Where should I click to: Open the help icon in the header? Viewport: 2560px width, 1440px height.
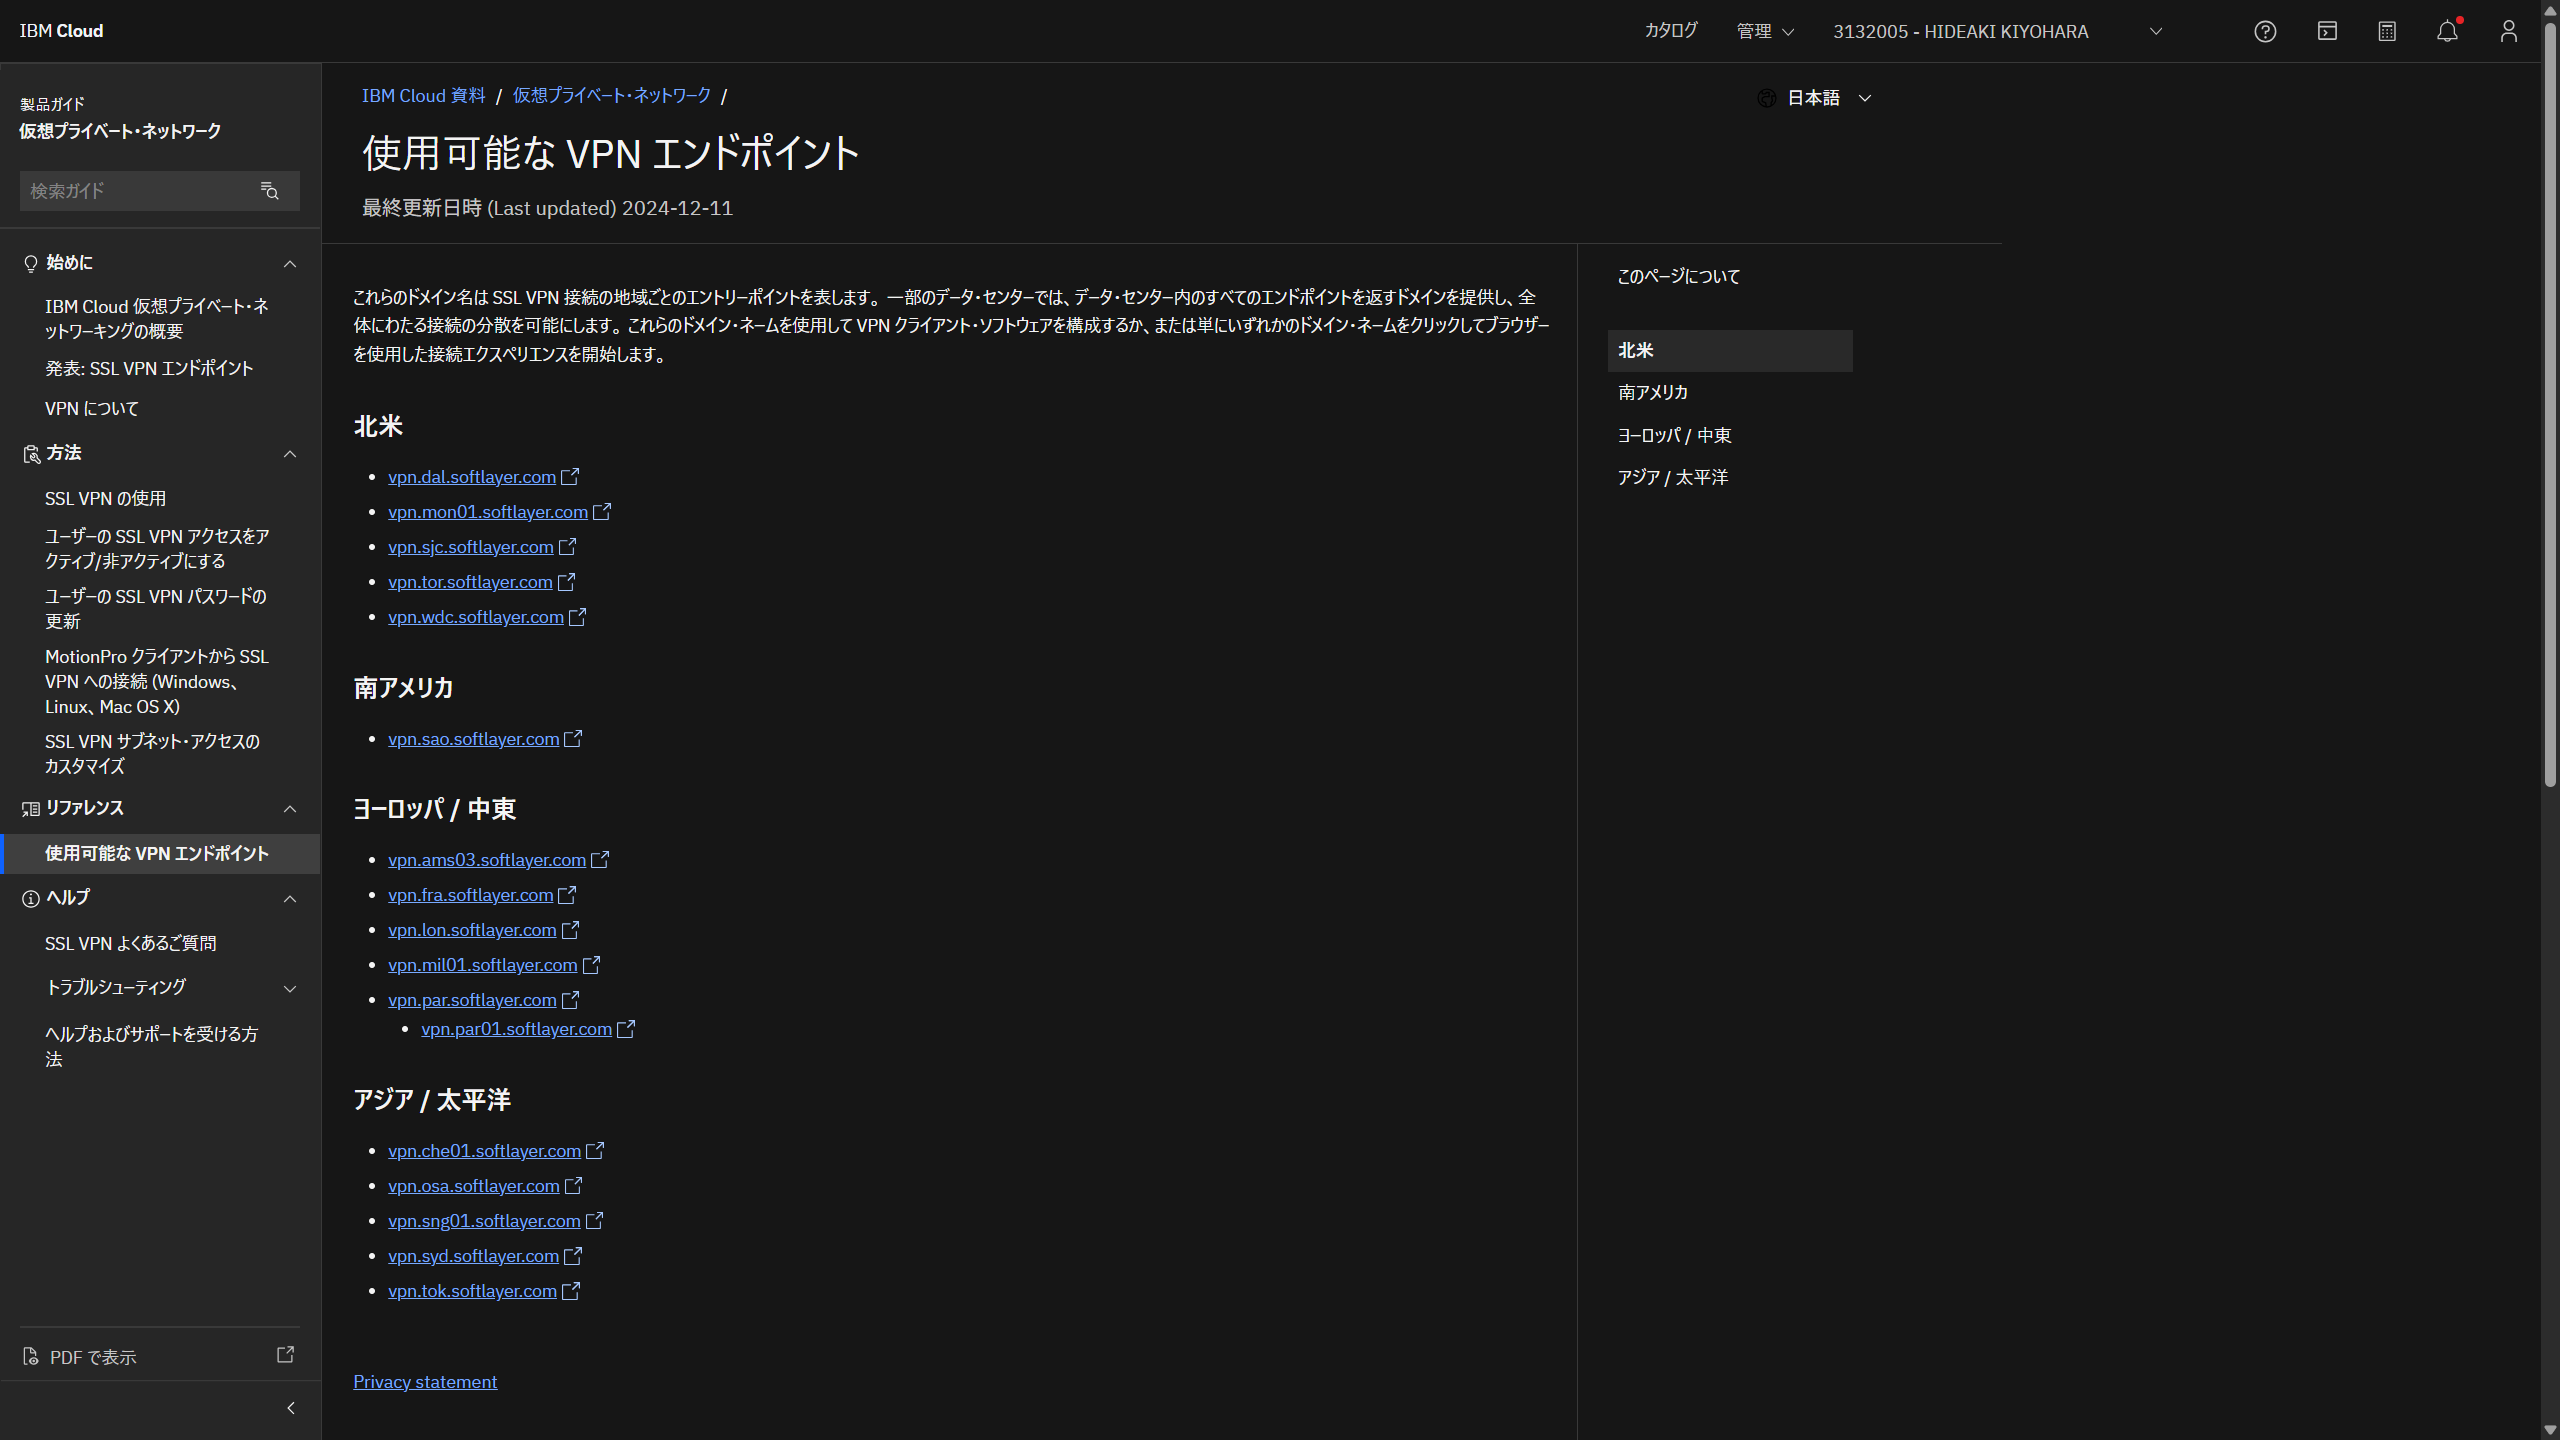coord(2265,31)
